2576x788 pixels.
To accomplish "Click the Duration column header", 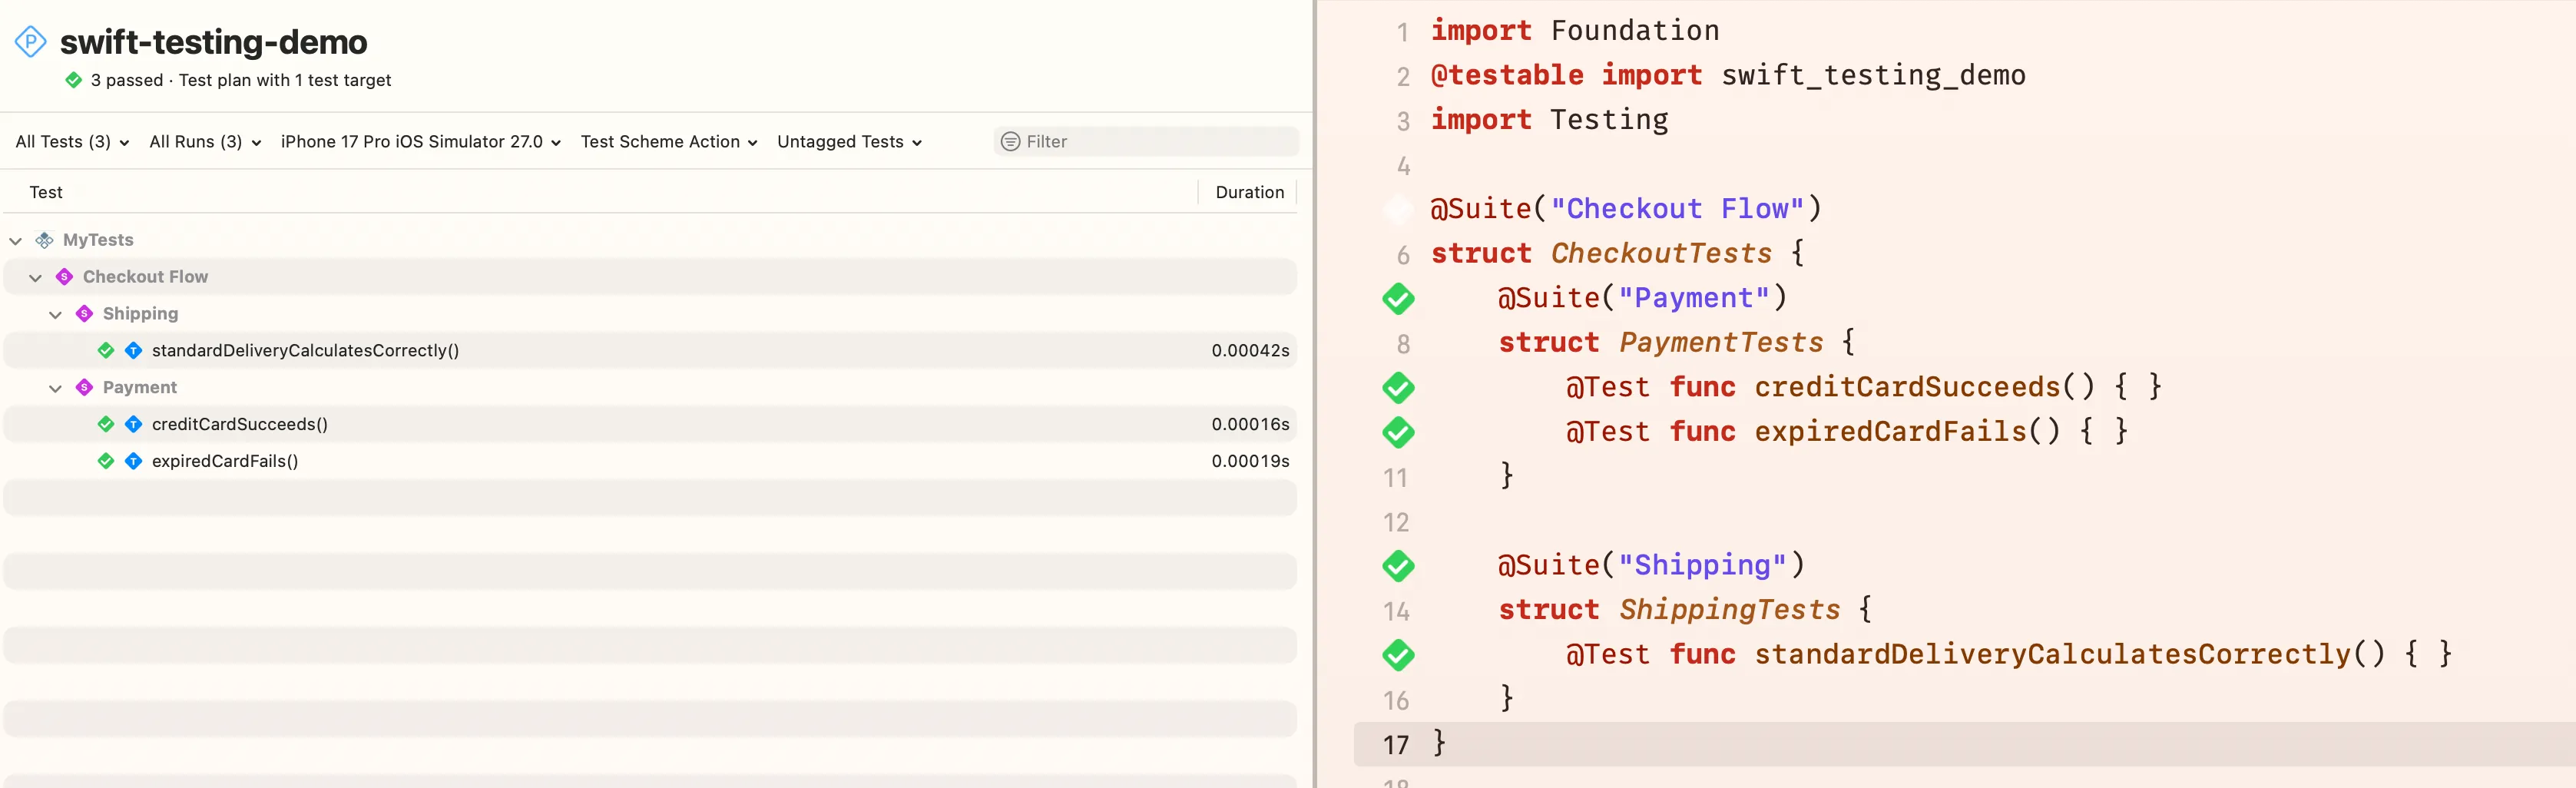I will pos(1249,192).
